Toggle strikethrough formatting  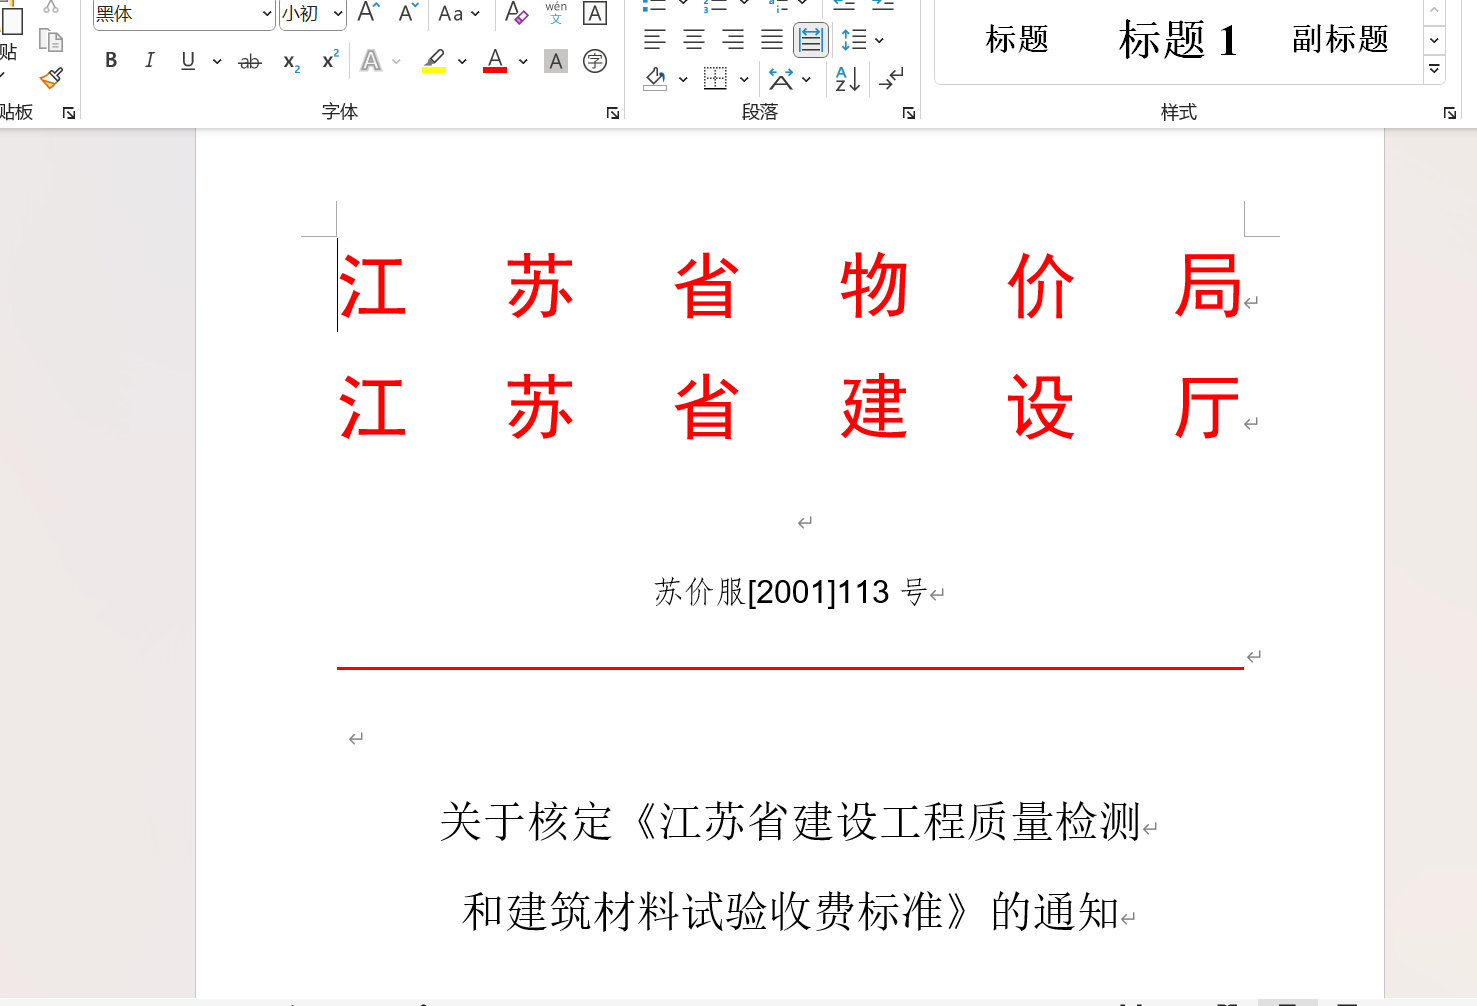(x=250, y=62)
